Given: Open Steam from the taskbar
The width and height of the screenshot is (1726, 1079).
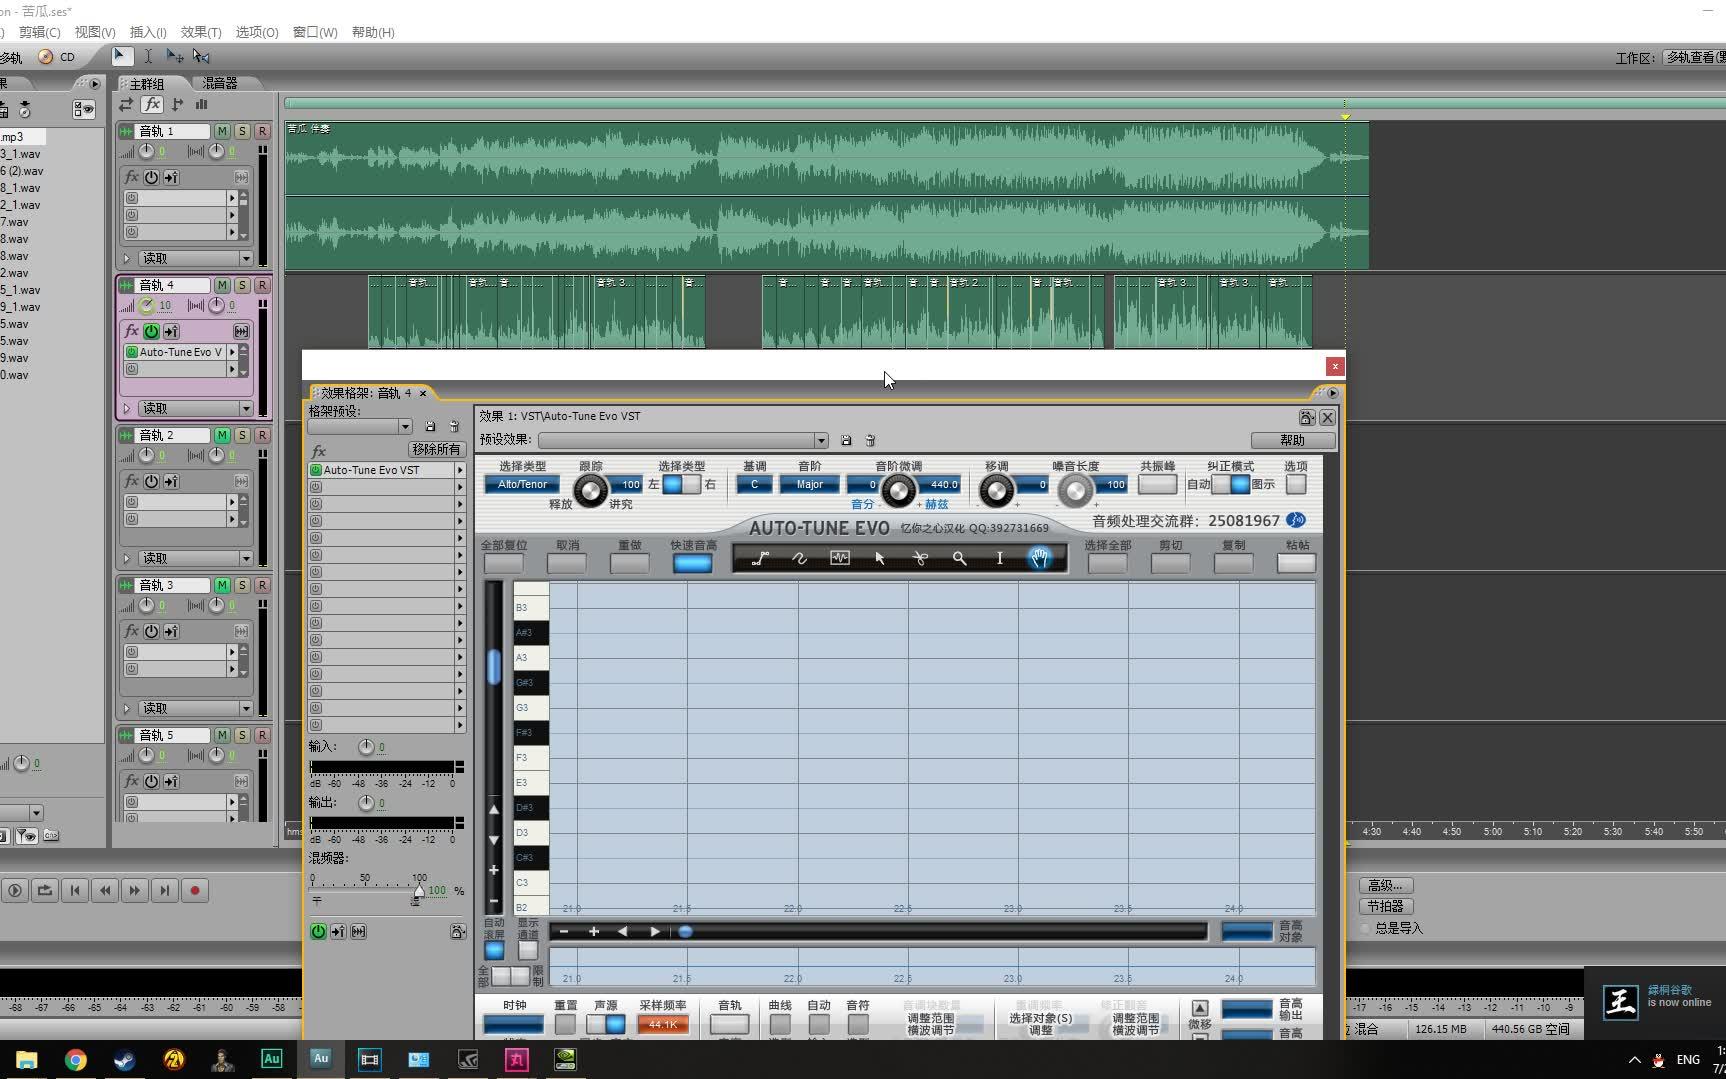Looking at the screenshot, I should [x=125, y=1059].
